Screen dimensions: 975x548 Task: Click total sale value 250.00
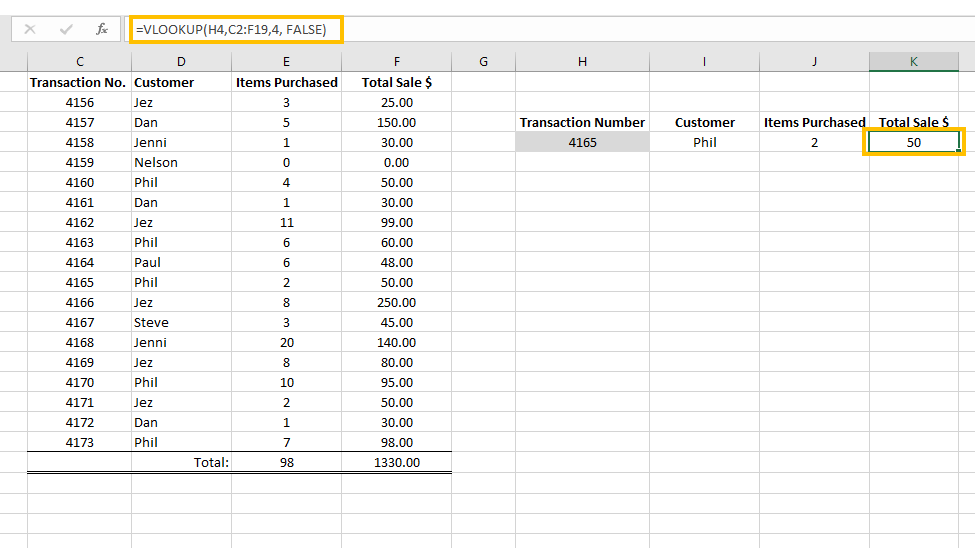(x=397, y=302)
